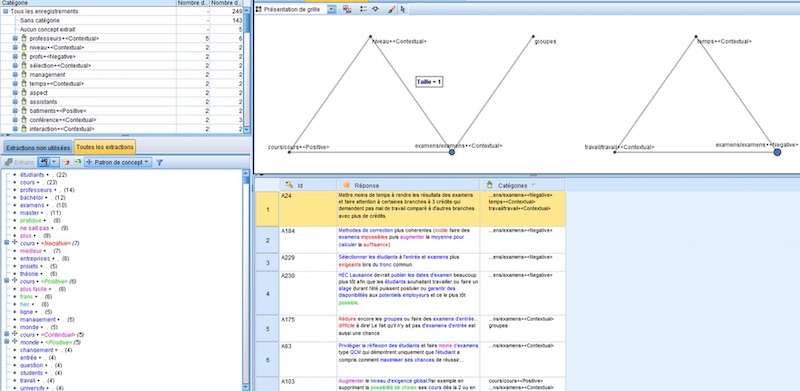This screenshot has height=391, width=800.
Task: Click scroll-up arrow of category panel scrollbar
Action: (x=247, y=10)
